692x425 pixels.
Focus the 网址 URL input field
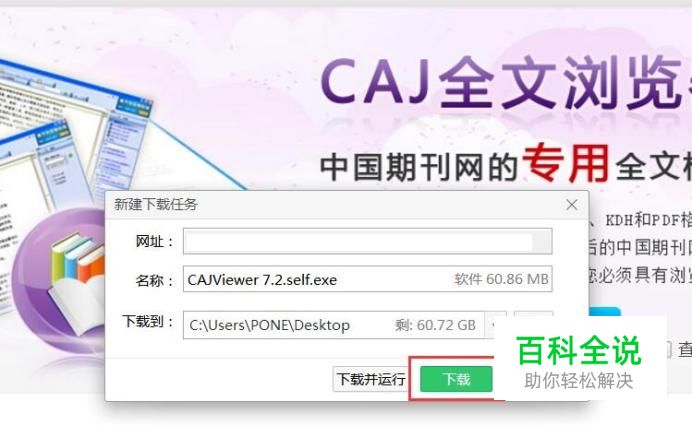coord(367,241)
